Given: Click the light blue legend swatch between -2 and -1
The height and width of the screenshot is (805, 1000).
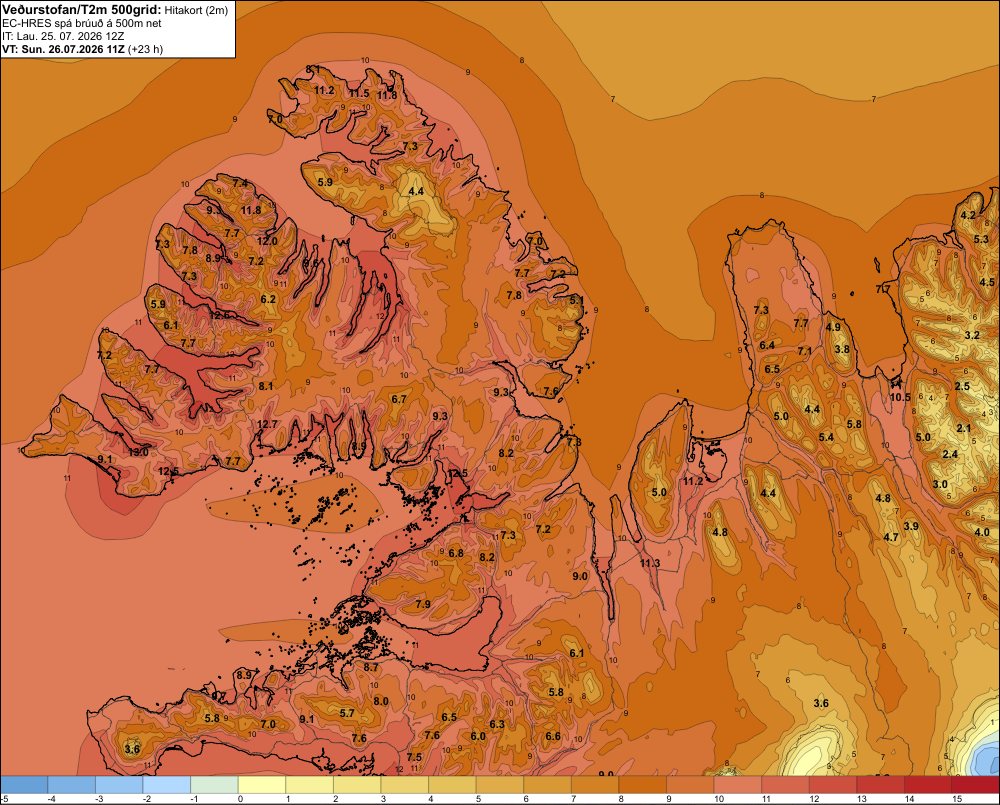Looking at the screenshot, I should coord(166,784).
